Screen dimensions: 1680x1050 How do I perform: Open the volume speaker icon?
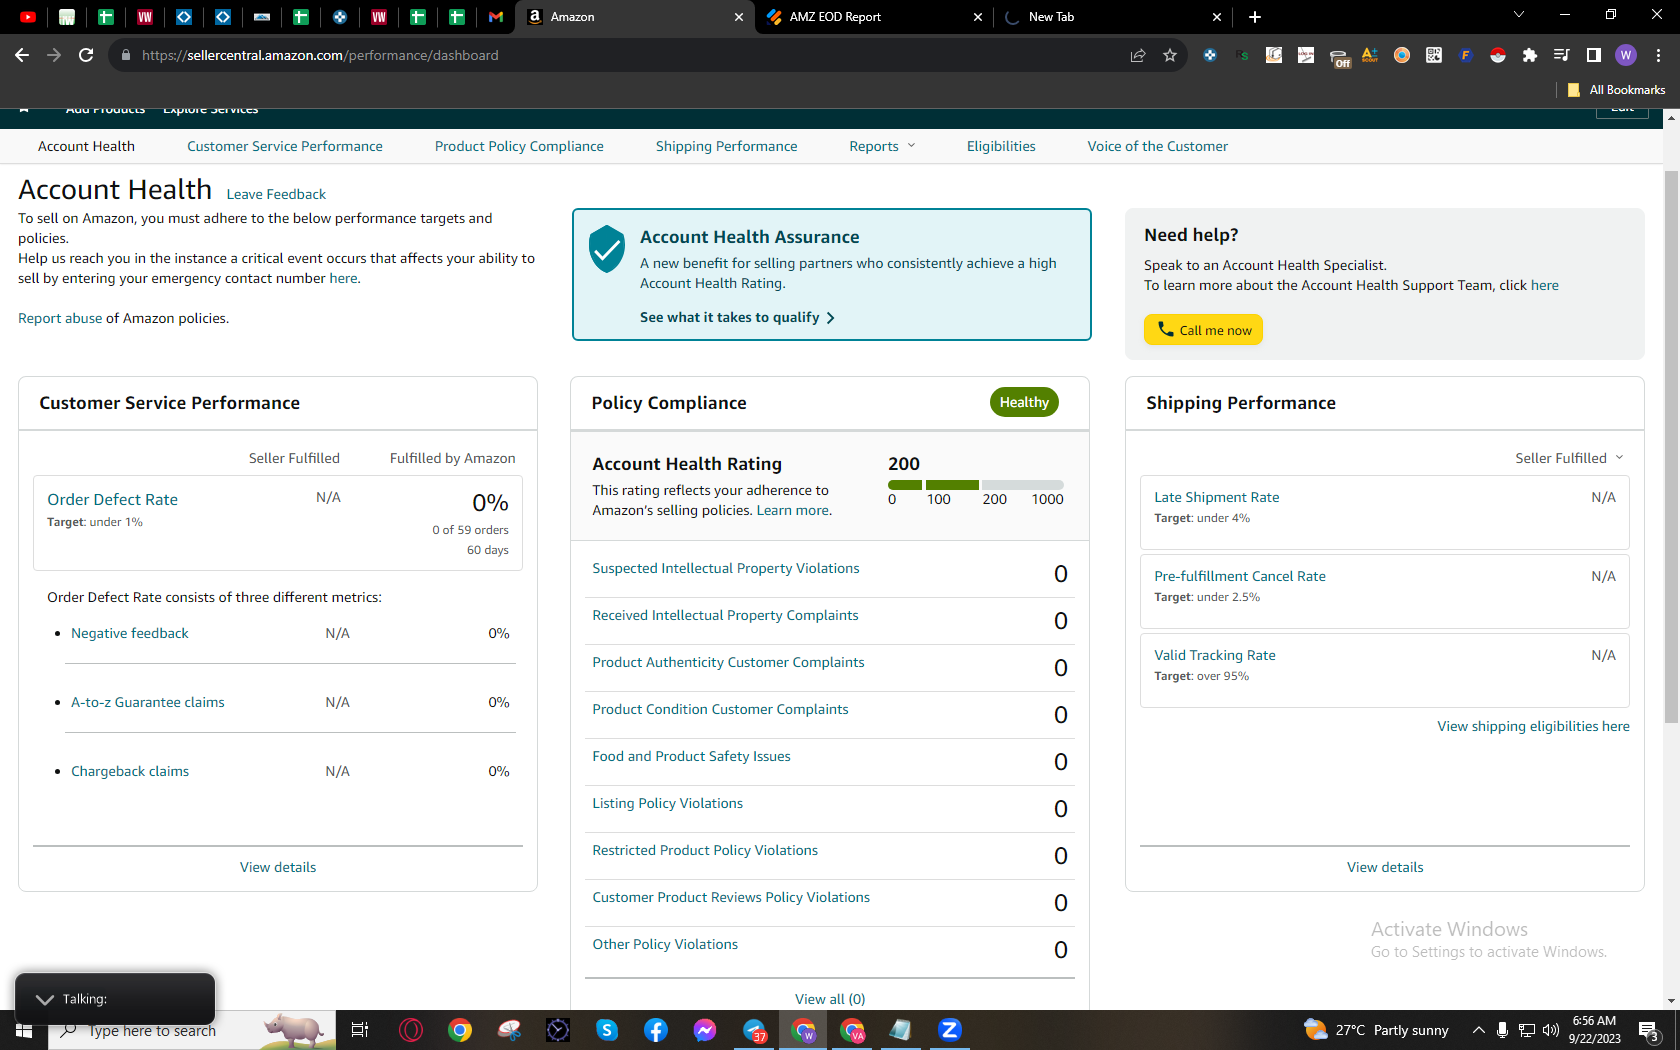1551,1030
